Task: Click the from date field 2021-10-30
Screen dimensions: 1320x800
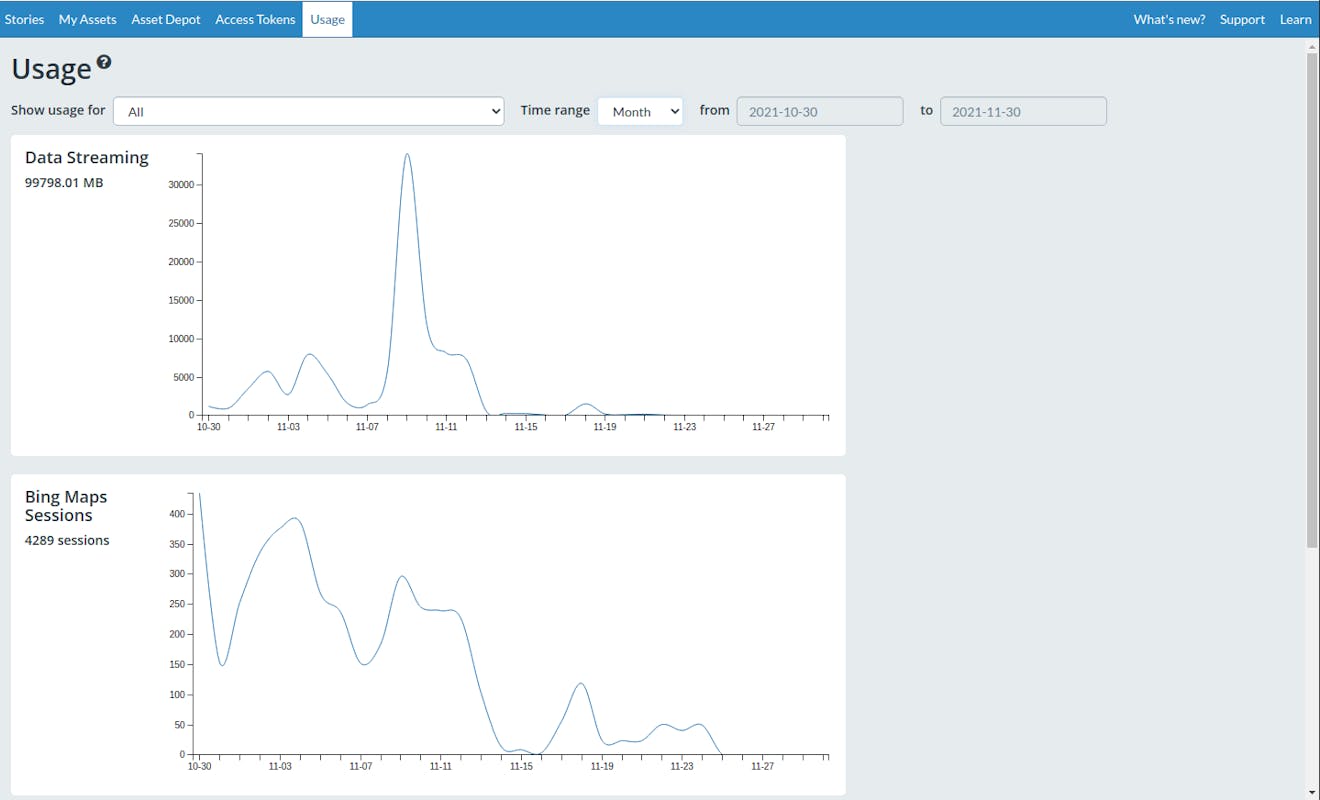Action: 819,111
